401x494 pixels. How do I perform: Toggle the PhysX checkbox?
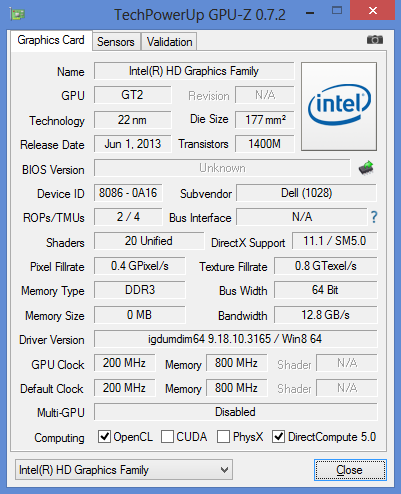(x=223, y=436)
